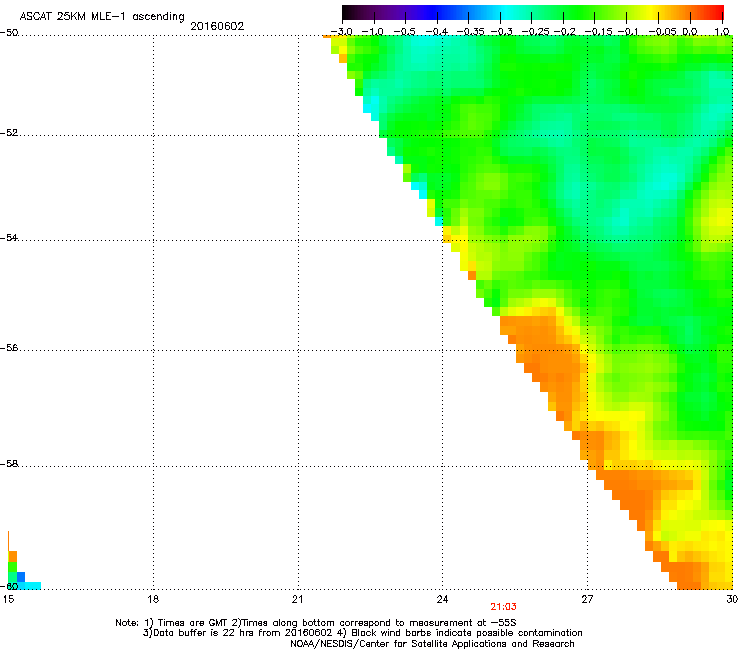Click the color bar label "-0.1"

click(628, 32)
